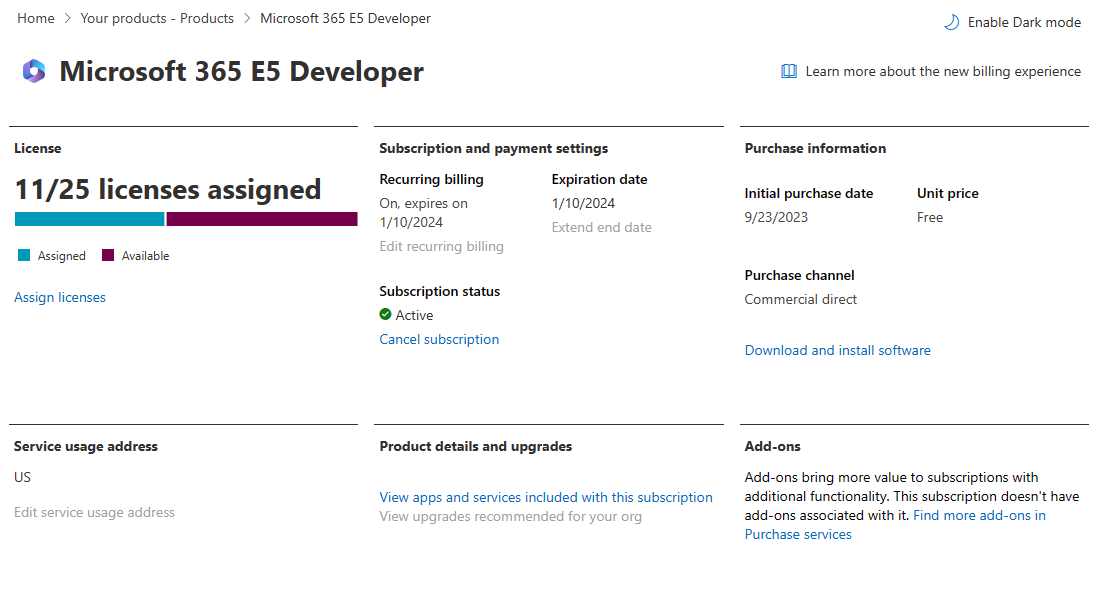
Task: Click the Available legend label
Action: click(x=145, y=255)
